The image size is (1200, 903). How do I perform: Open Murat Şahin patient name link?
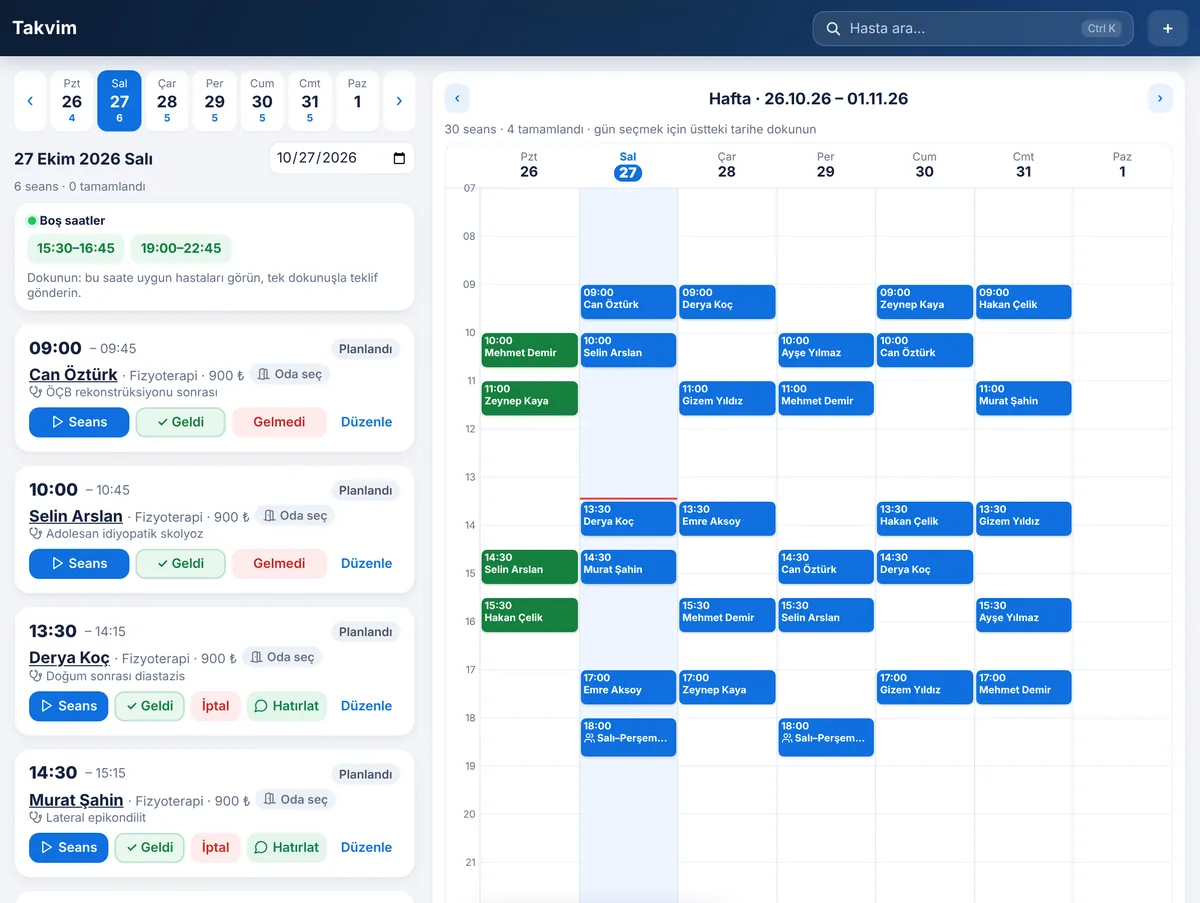coord(76,800)
